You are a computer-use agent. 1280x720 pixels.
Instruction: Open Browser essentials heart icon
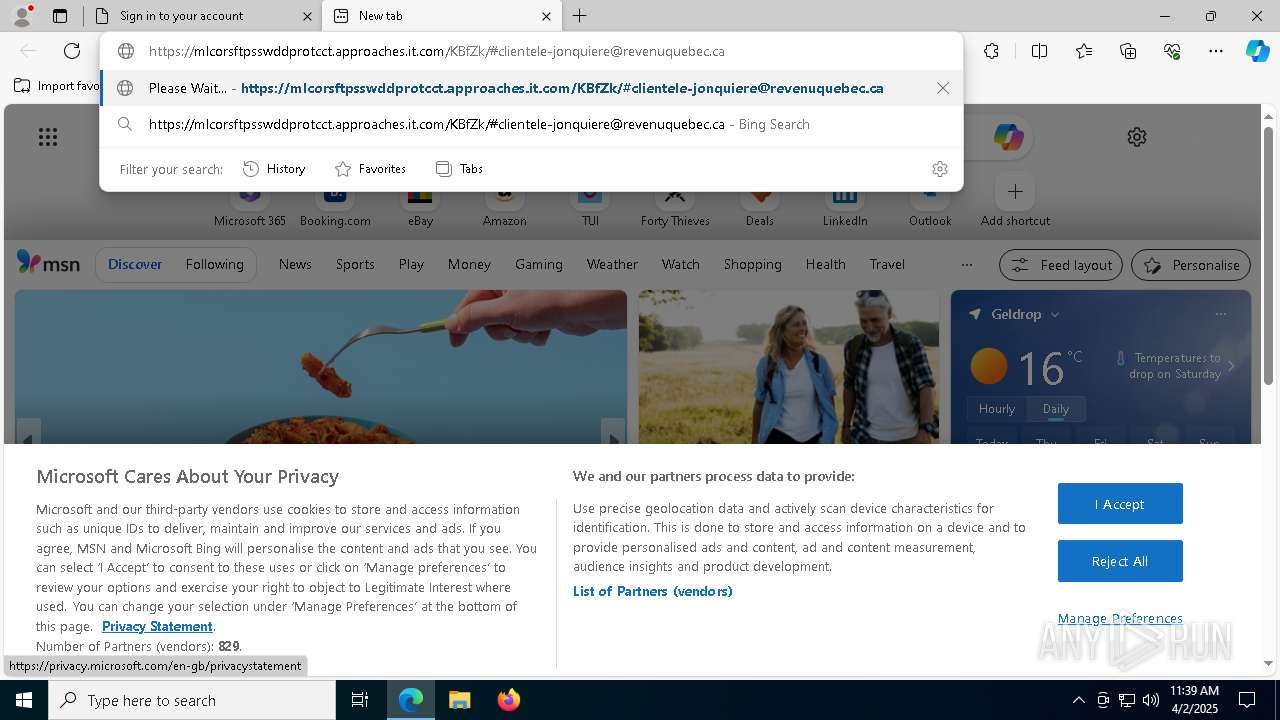(x=1172, y=51)
